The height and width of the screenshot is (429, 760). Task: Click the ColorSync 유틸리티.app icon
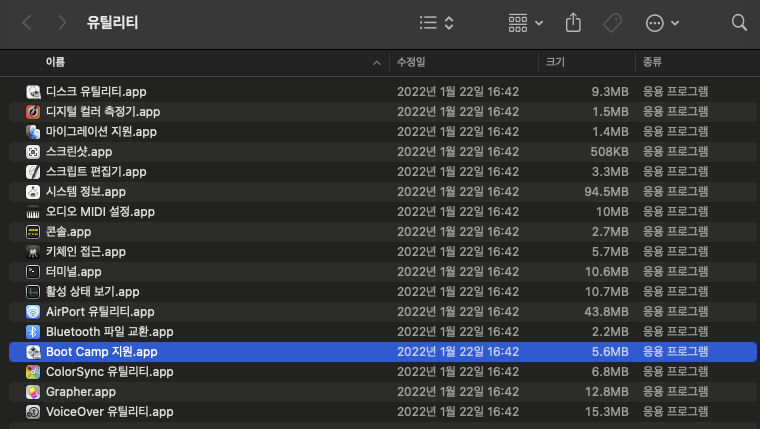coord(33,372)
